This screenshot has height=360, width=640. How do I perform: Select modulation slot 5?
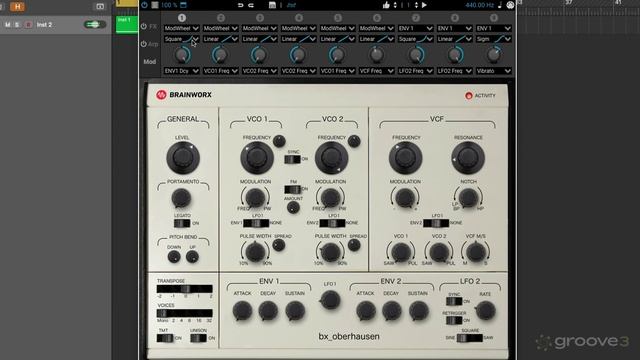tap(338, 18)
